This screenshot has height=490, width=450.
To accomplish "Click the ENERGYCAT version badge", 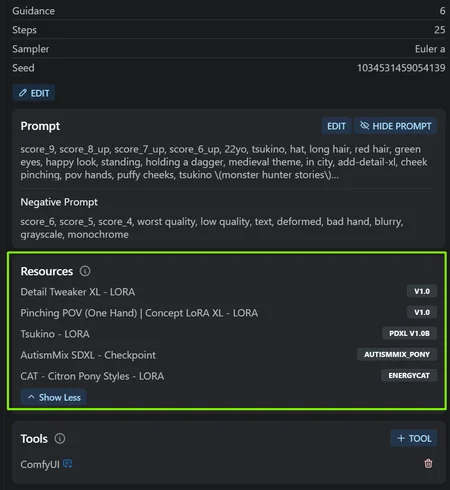I will 409,375.
